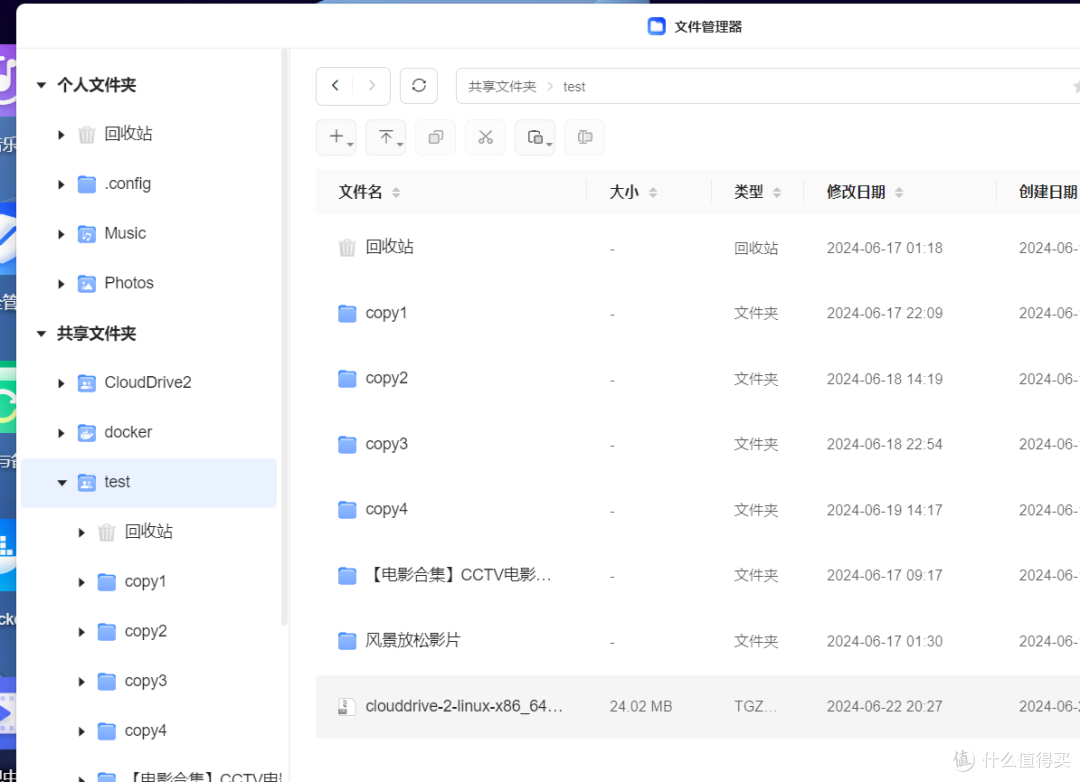Select the test shared folder icon

click(x=86, y=482)
